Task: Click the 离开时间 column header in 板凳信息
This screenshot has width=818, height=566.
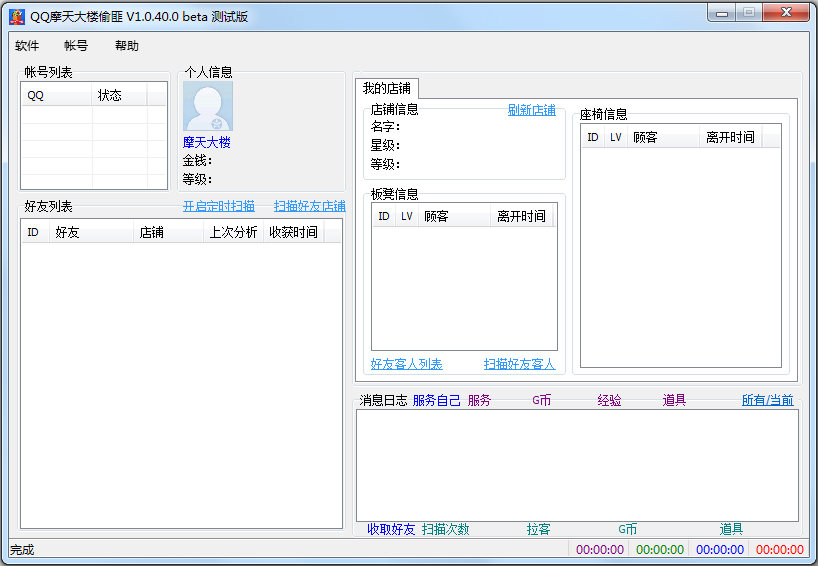Action: (x=521, y=216)
